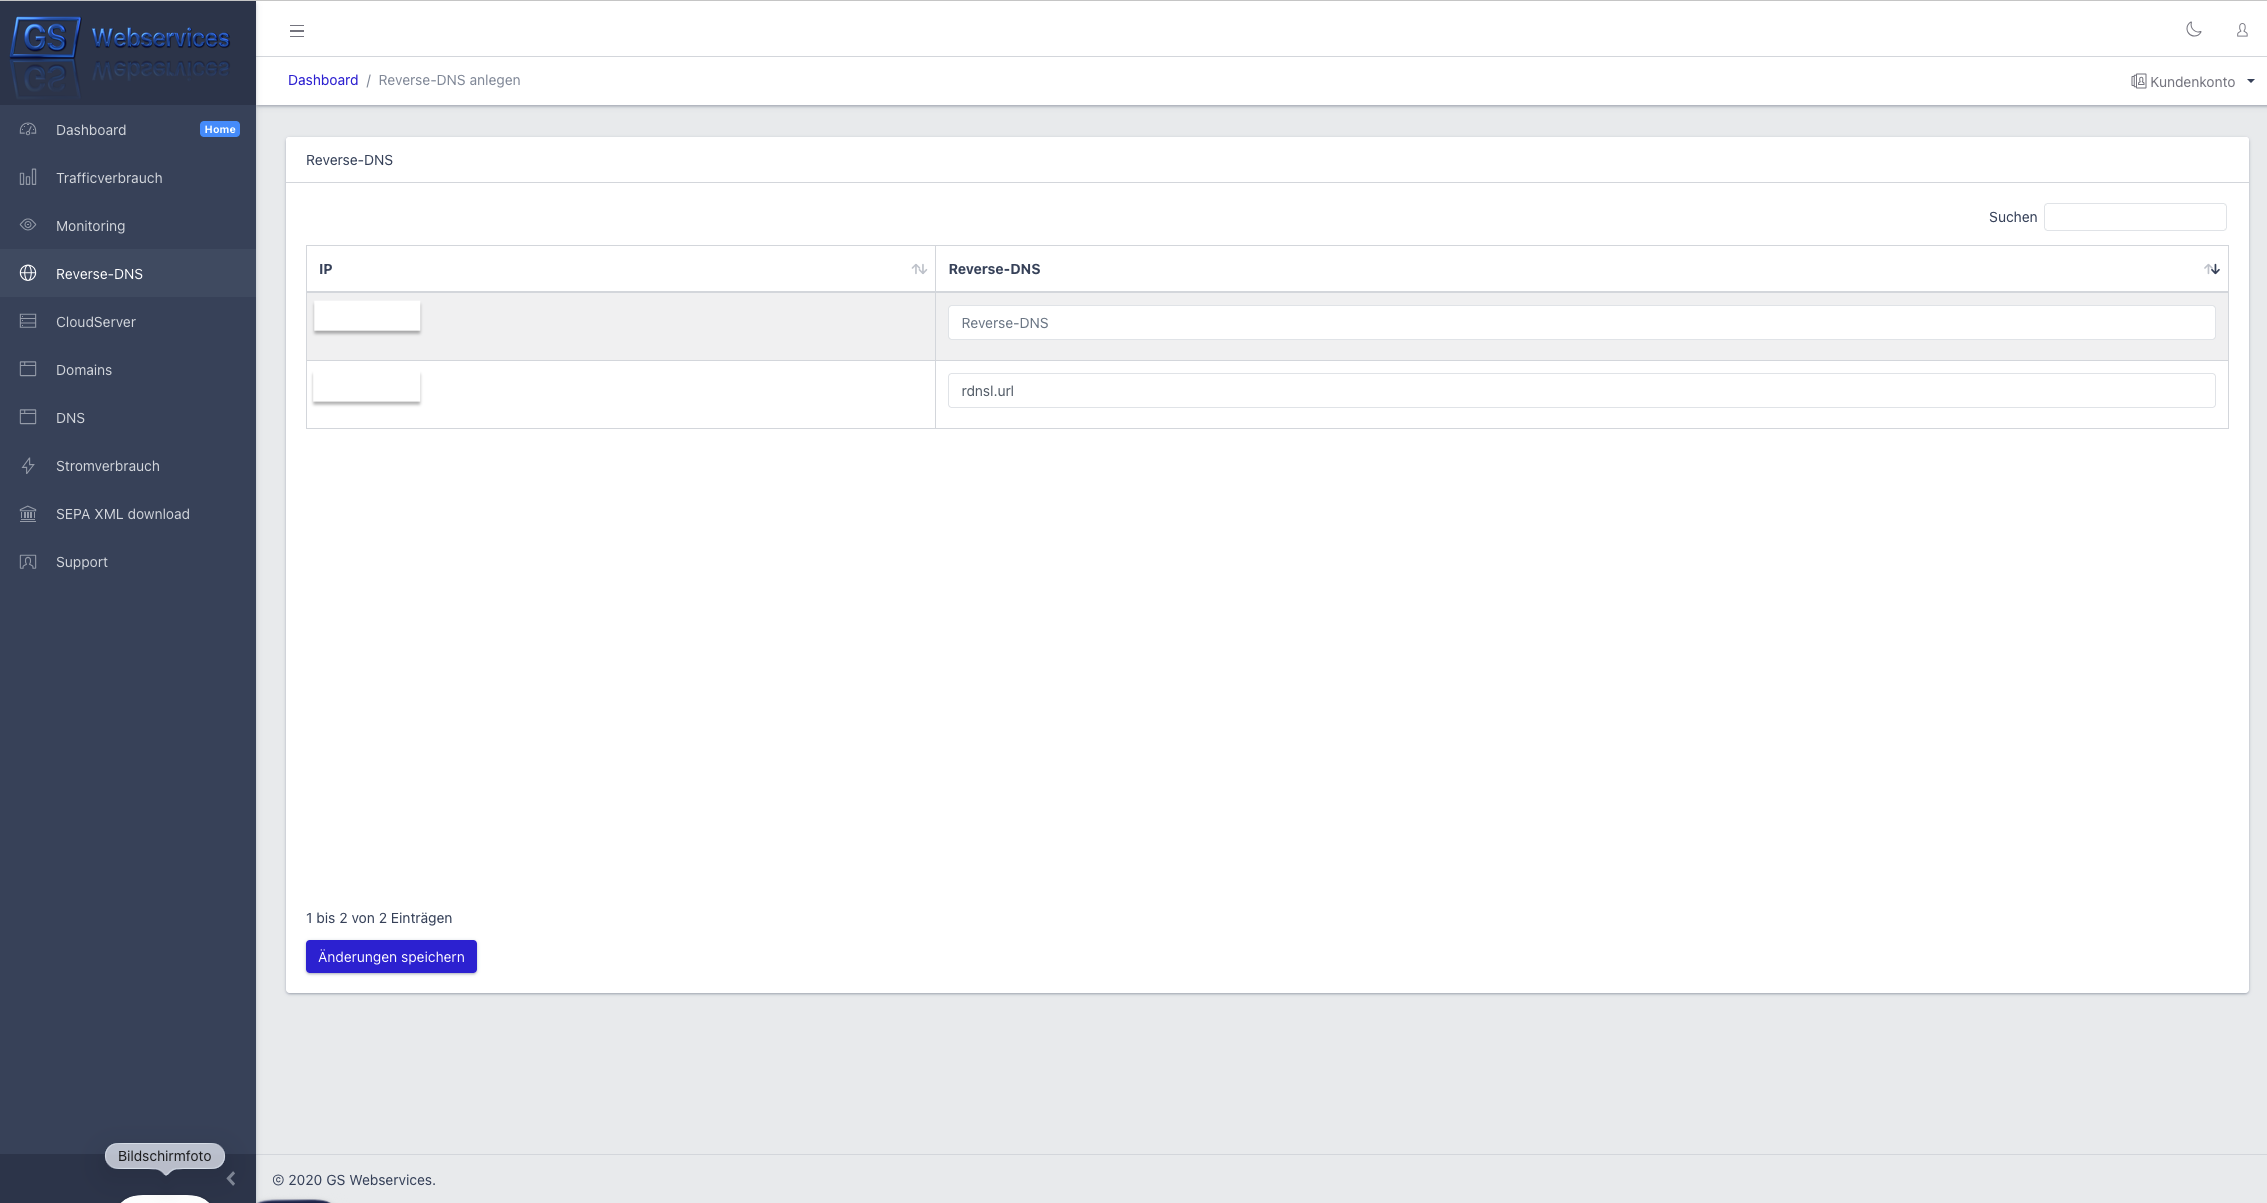Screen dimensions: 2267x1203
Task: Click the 'Reverse-DNS anlegen' breadcrumb text
Action: 449,80
